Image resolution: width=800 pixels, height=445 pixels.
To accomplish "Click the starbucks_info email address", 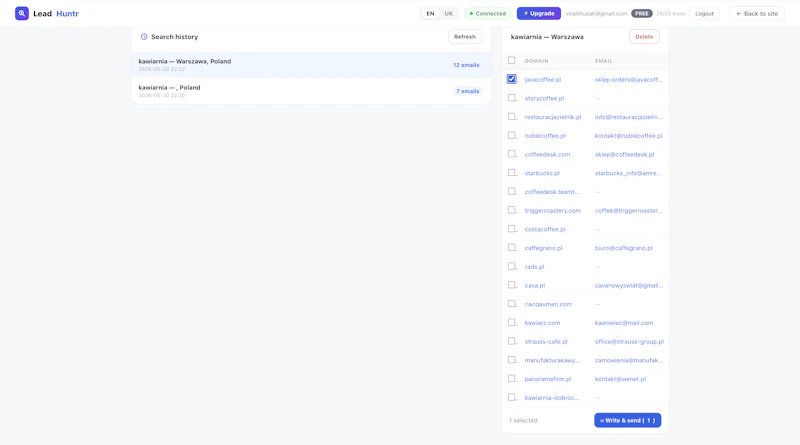I will [628, 173].
